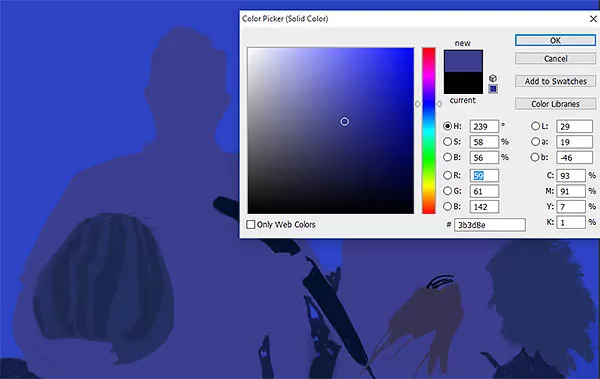Image resolution: width=600 pixels, height=379 pixels.
Task: Click the Y yellow field 7
Action: pyautogui.click(x=571, y=207)
